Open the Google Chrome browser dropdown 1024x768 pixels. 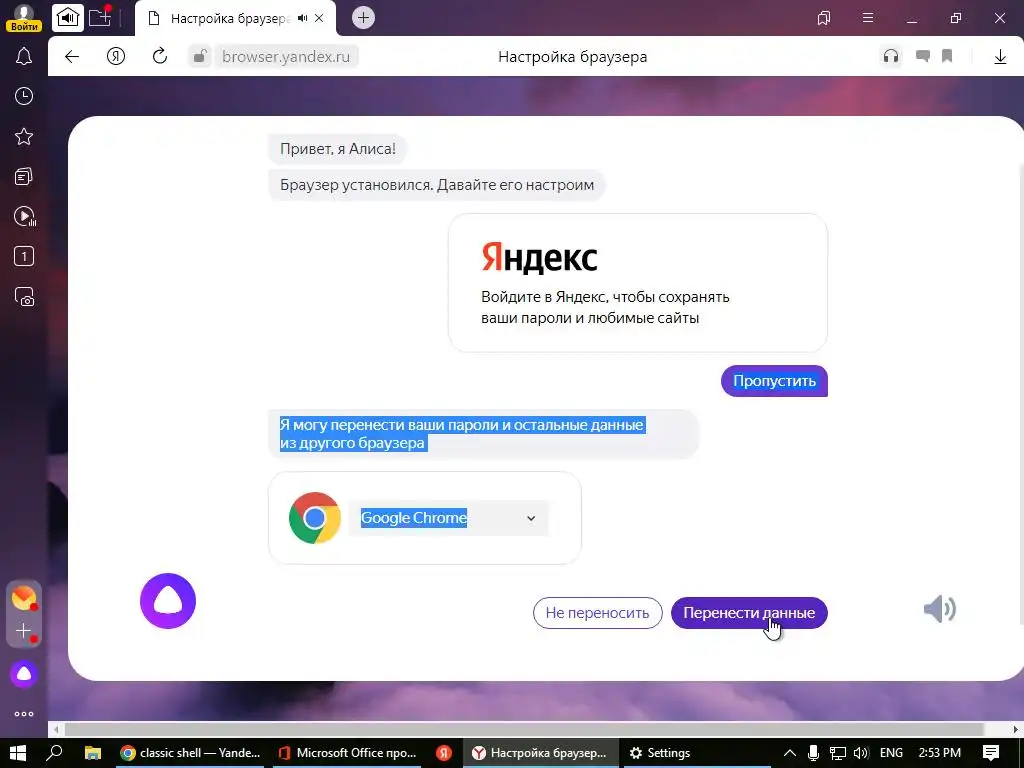449,518
